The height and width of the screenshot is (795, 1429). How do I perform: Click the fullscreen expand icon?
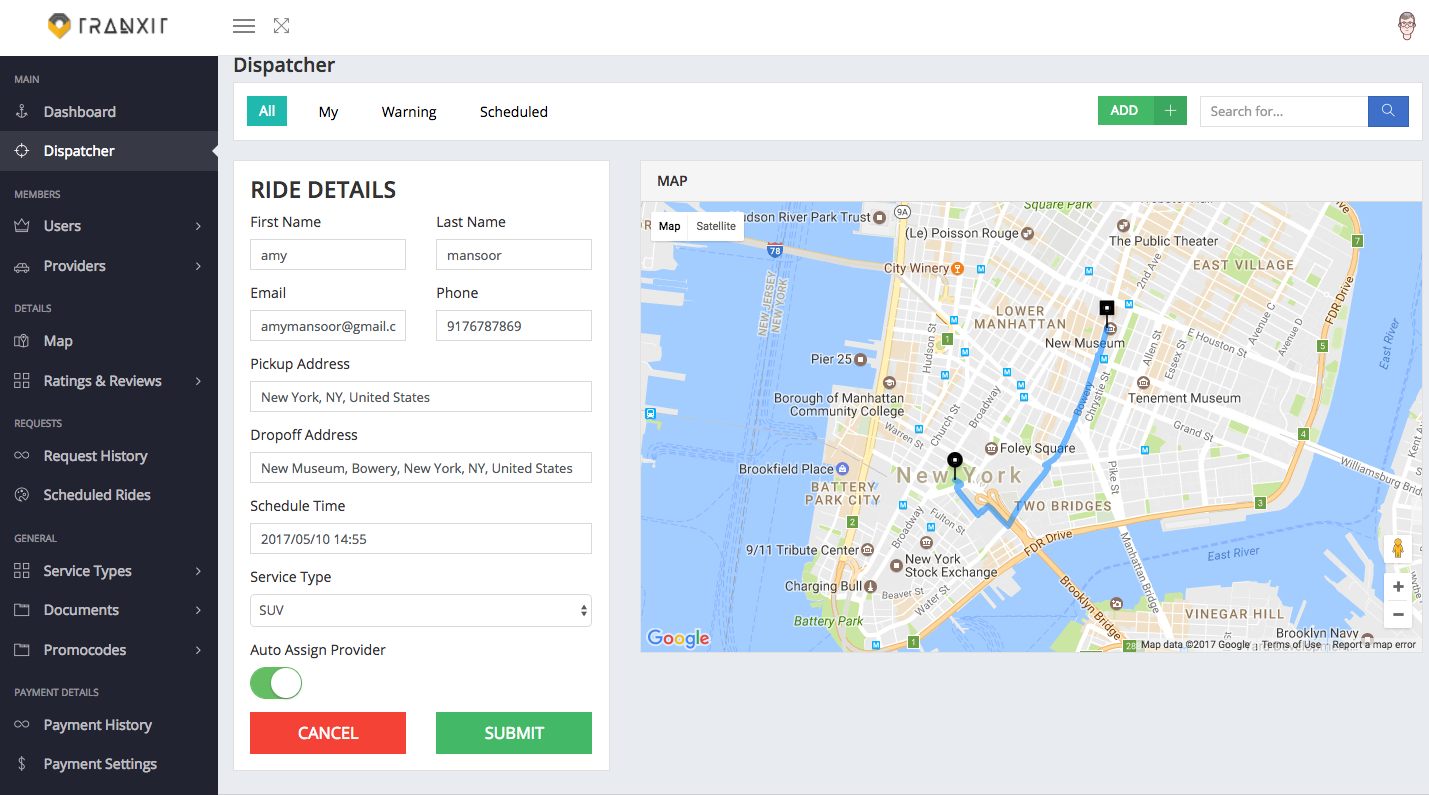pyautogui.click(x=282, y=26)
